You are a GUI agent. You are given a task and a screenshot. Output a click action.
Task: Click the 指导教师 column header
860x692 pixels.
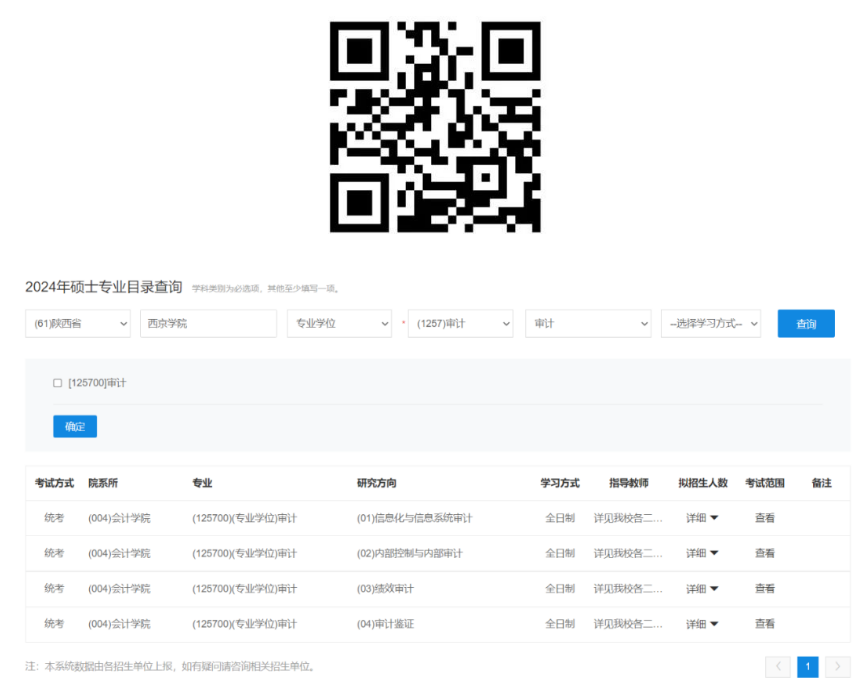(x=629, y=483)
